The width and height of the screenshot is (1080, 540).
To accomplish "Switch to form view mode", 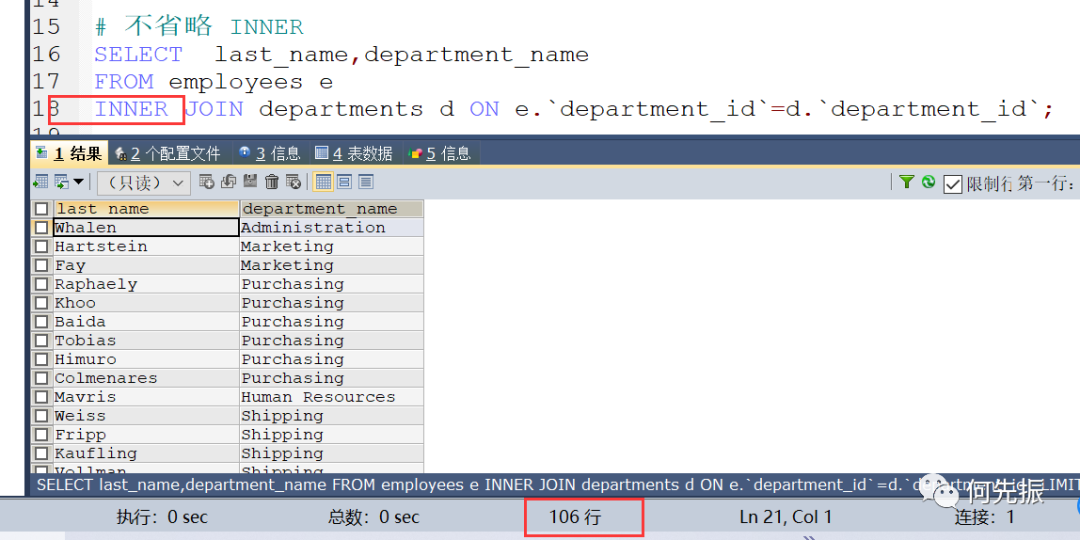I will tap(344, 182).
